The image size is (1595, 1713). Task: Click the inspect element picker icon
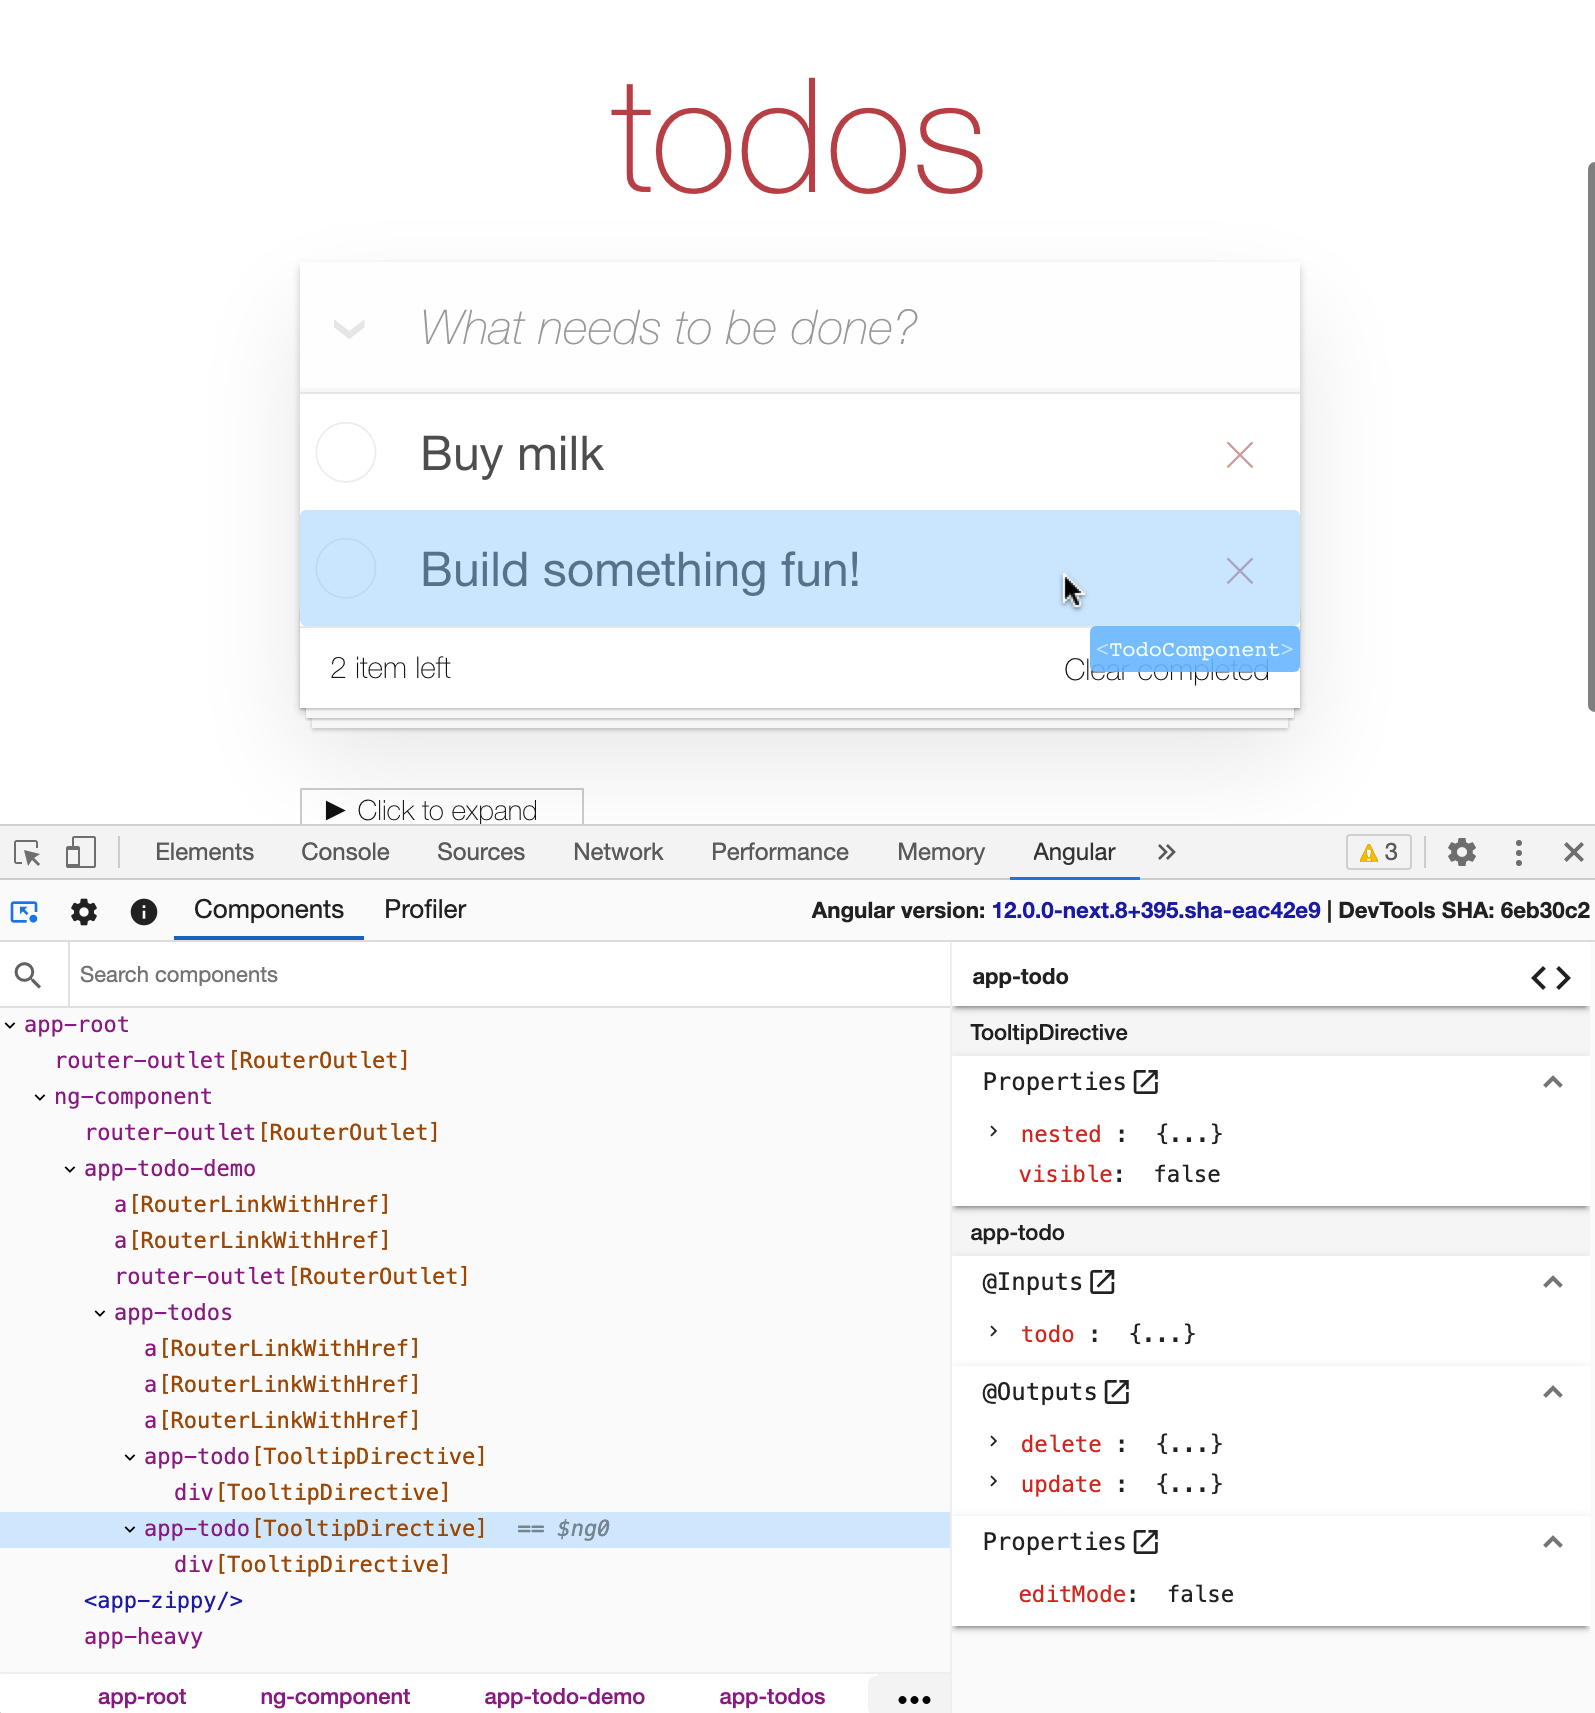pyautogui.click(x=27, y=853)
